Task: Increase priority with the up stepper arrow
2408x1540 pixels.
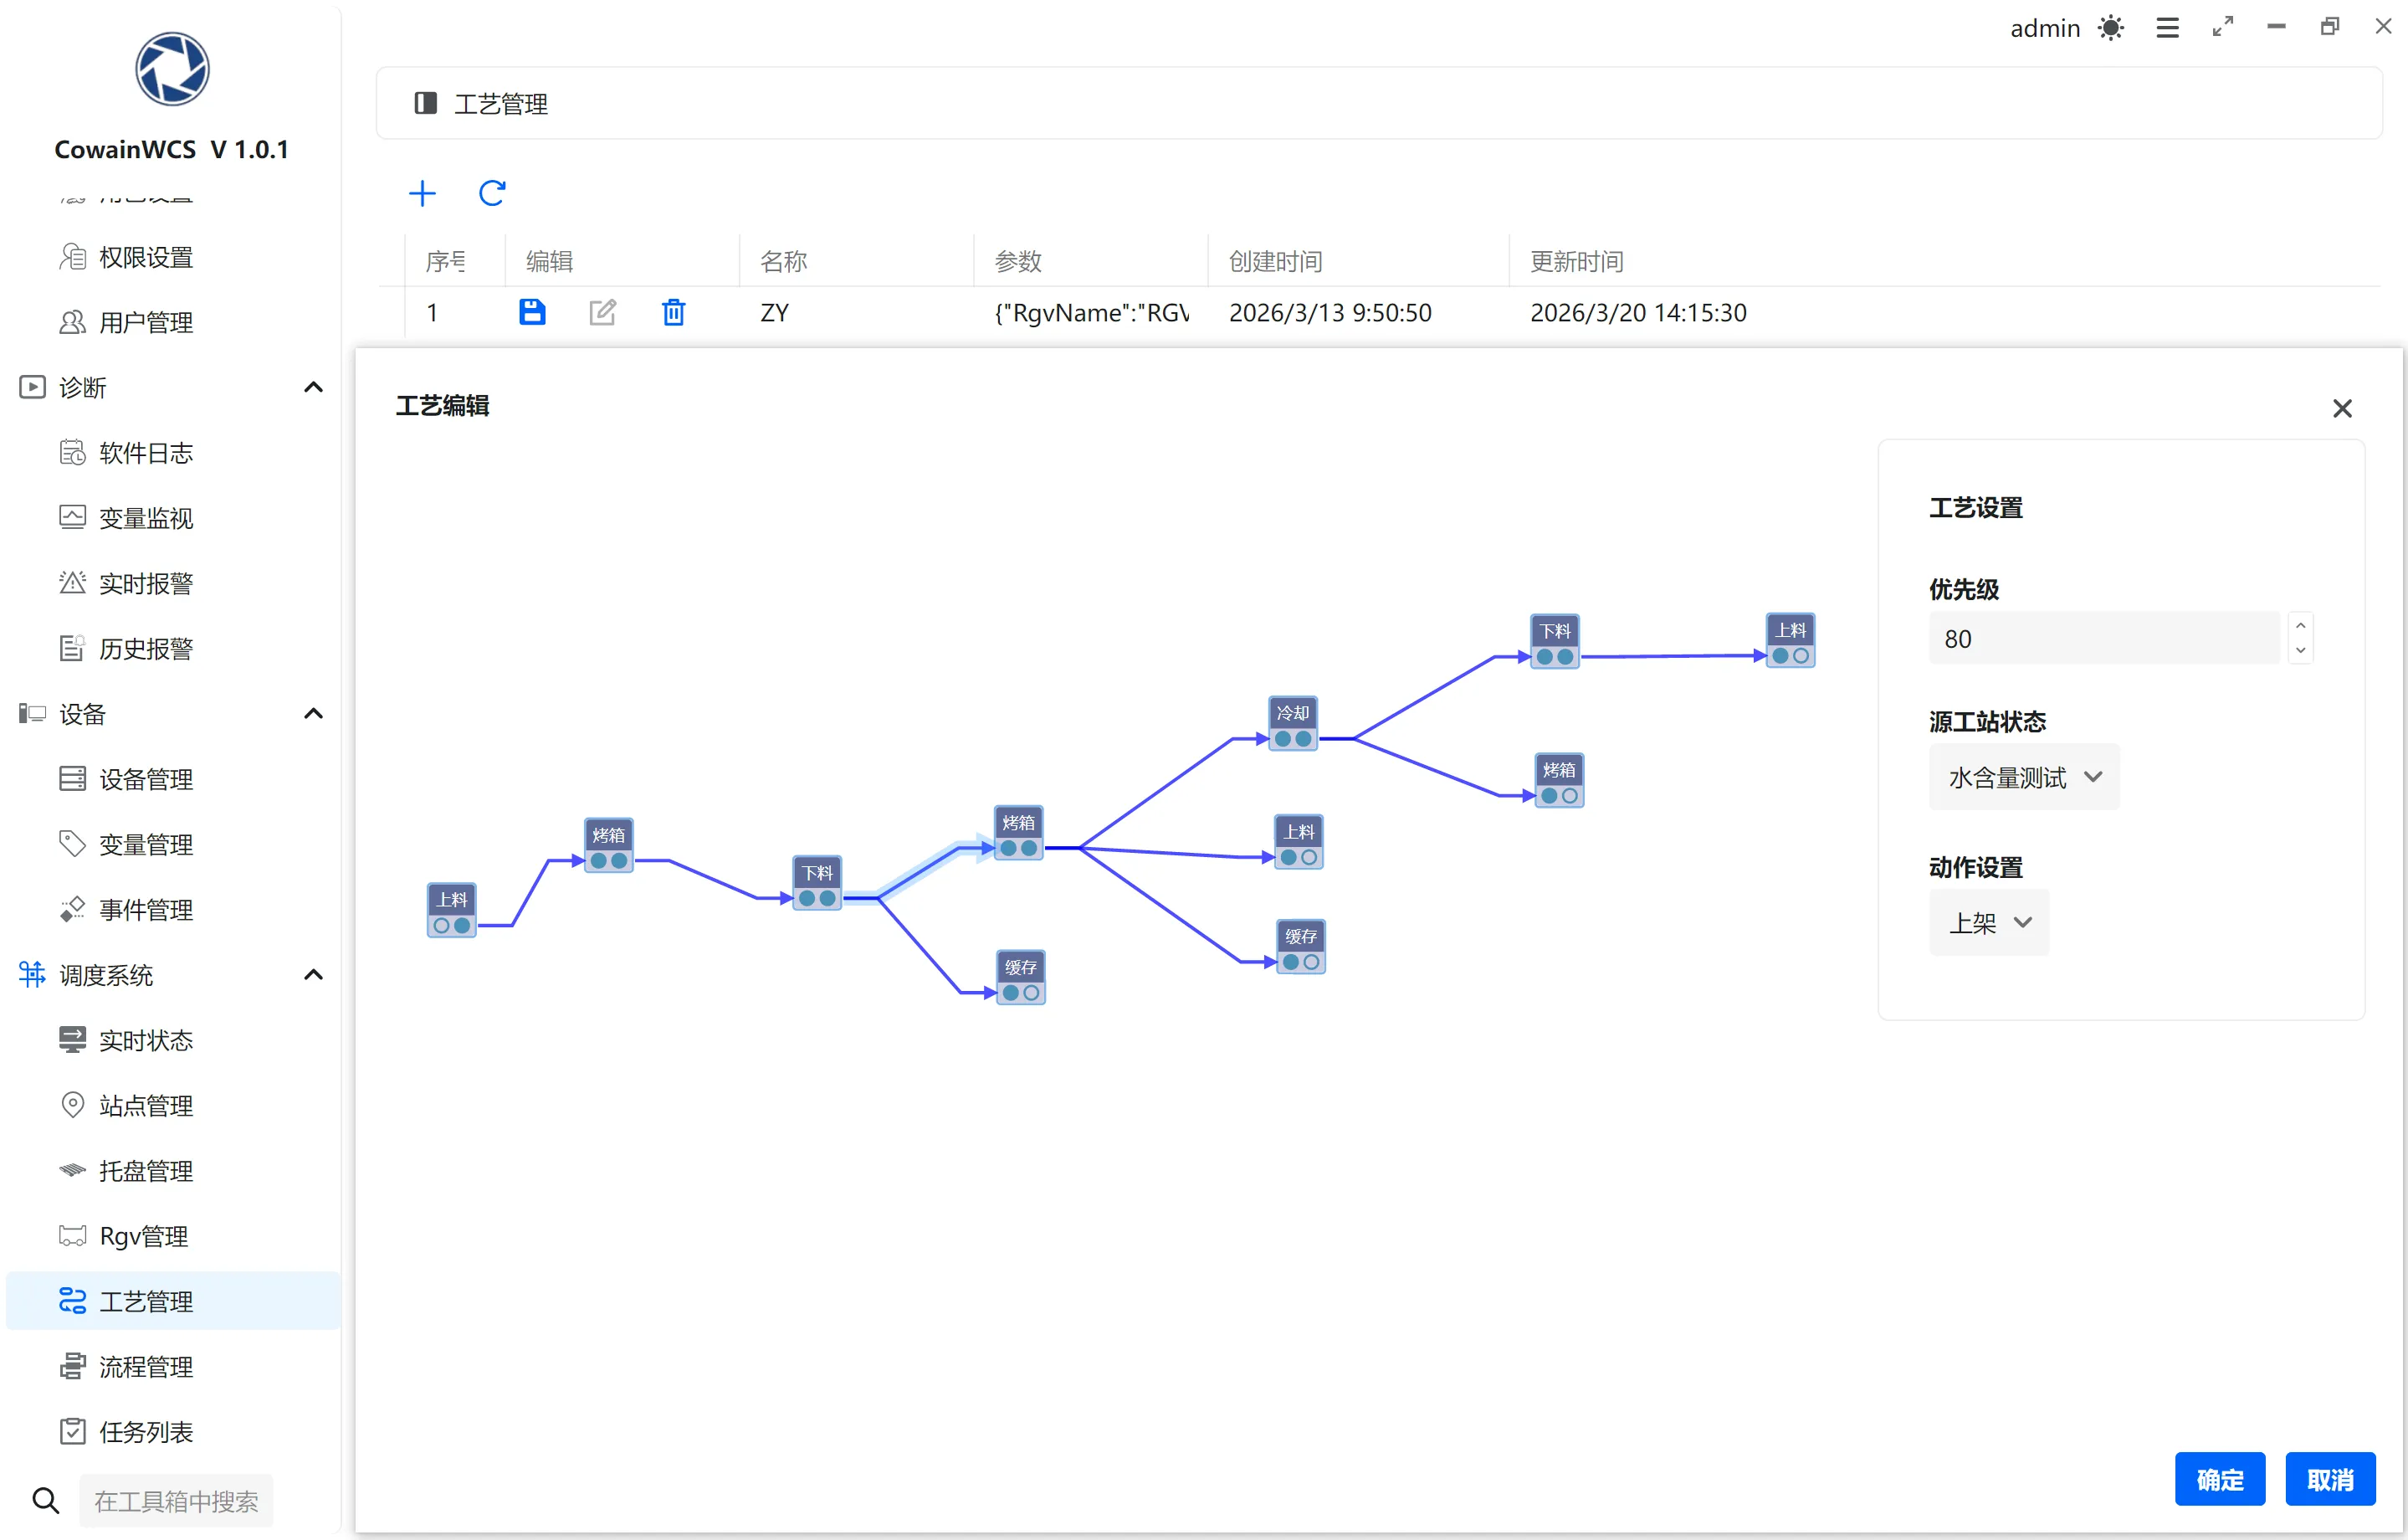Action: point(2300,626)
